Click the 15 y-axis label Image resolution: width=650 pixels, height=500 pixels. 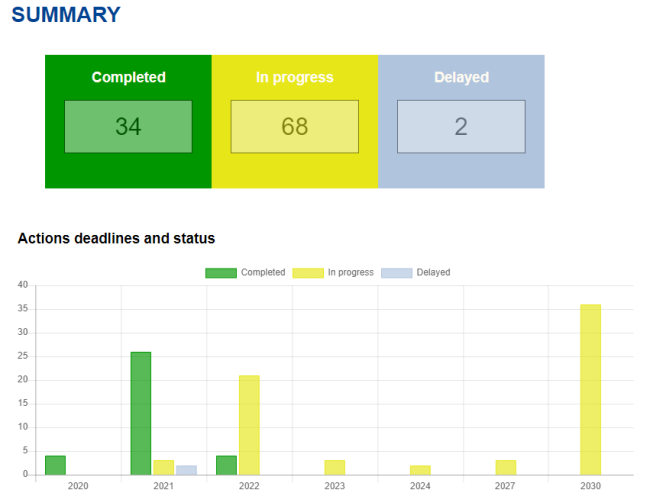23,403
